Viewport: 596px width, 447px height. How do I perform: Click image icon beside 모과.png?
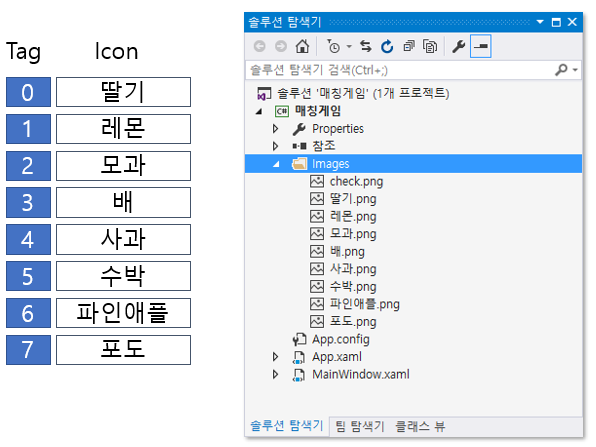(x=317, y=234)
